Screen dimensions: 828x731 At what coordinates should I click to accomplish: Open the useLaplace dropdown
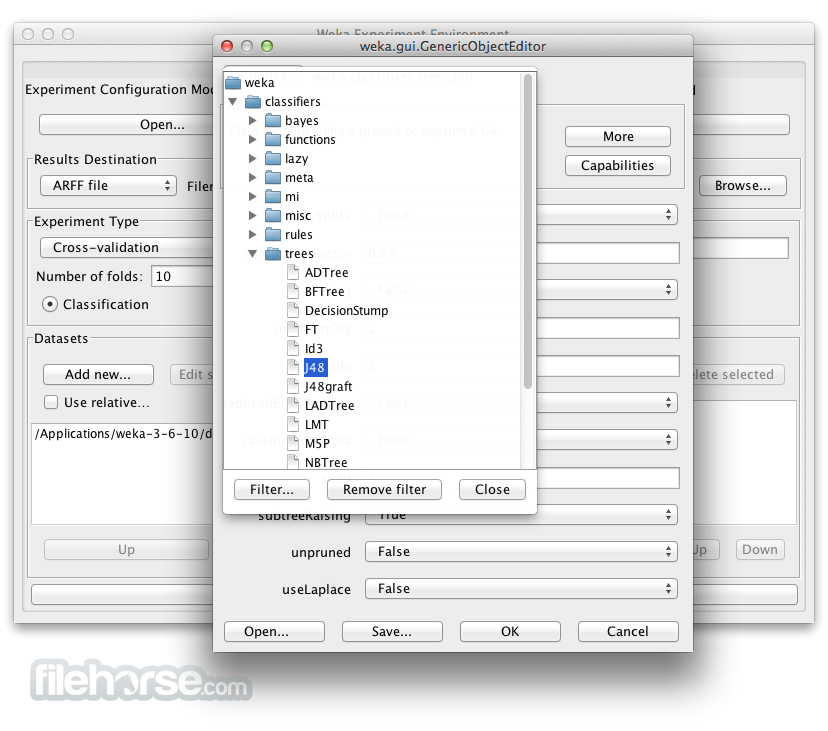click(x=521, y=589)
